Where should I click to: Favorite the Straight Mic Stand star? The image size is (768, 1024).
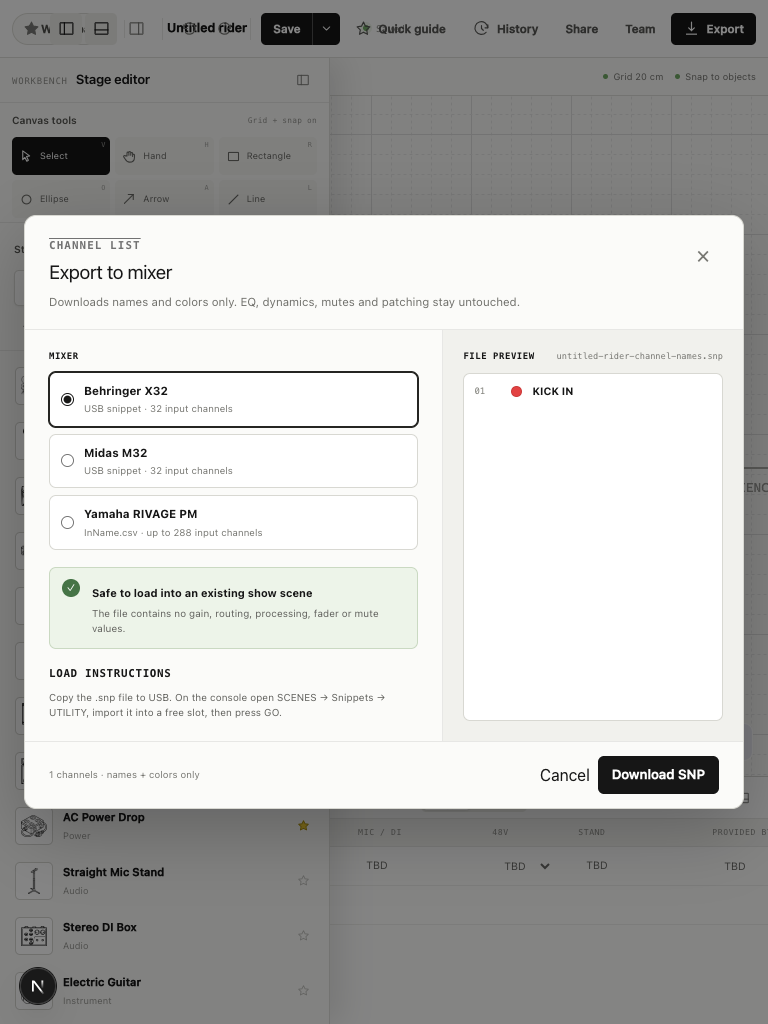304,880
